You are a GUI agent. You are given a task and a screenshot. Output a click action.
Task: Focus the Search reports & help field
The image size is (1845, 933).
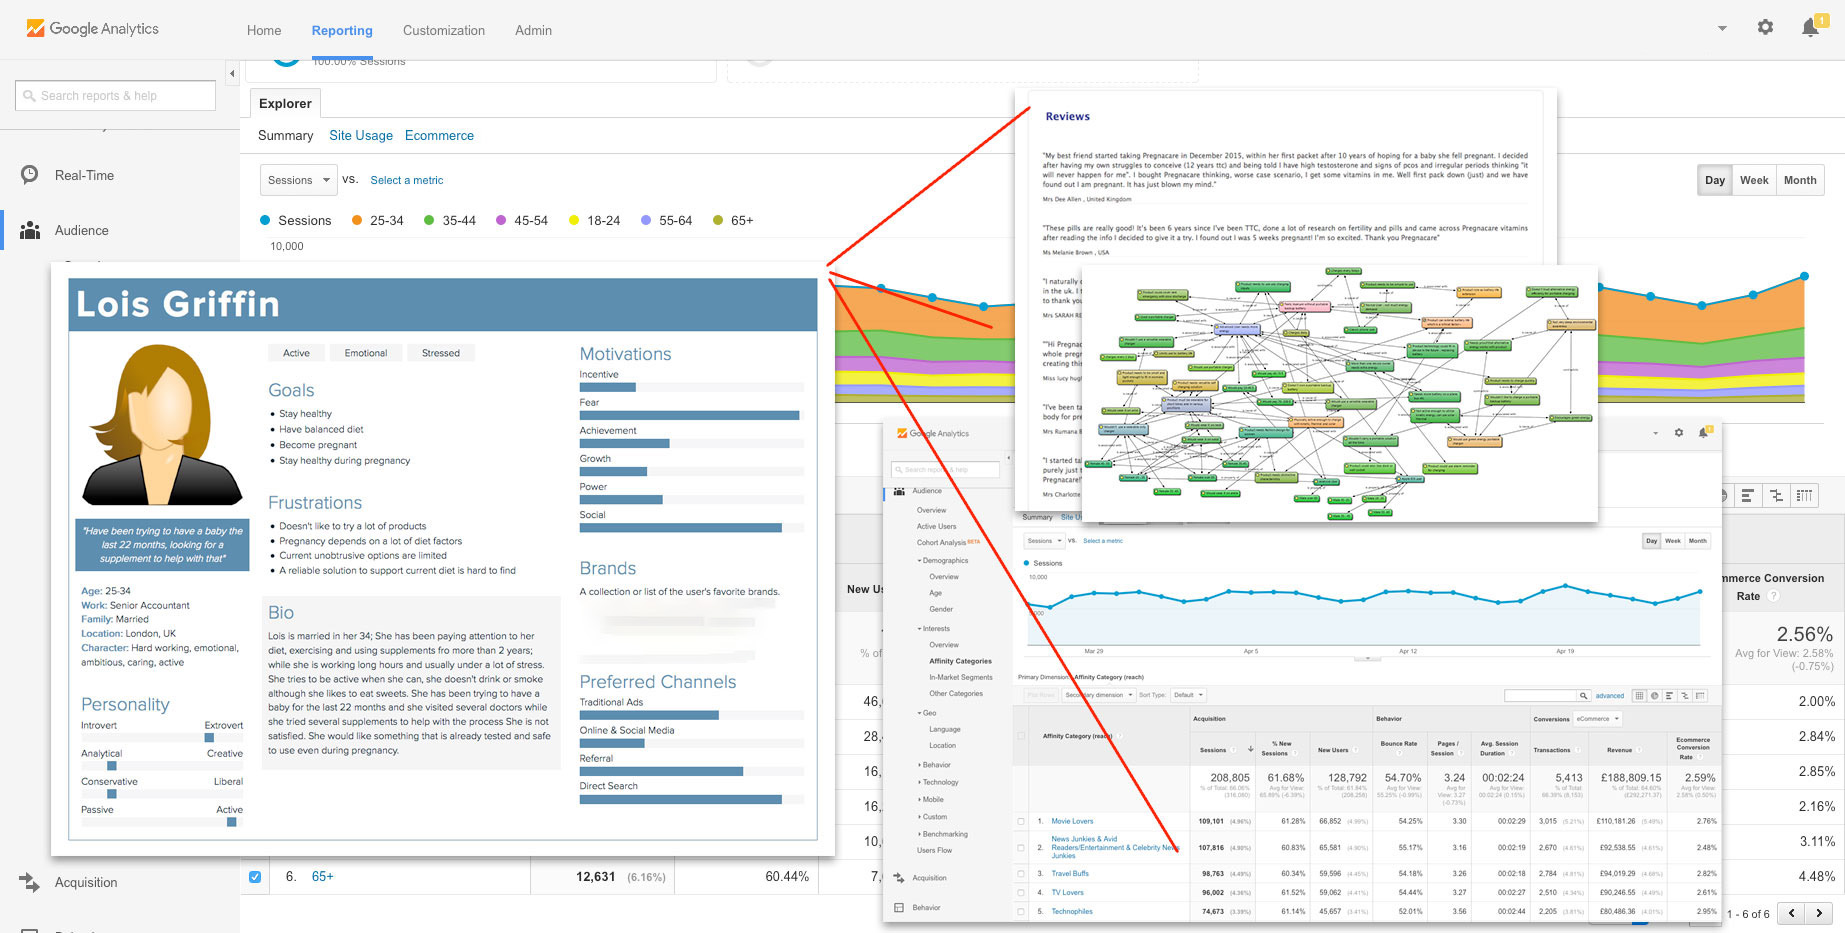[115, 96]
